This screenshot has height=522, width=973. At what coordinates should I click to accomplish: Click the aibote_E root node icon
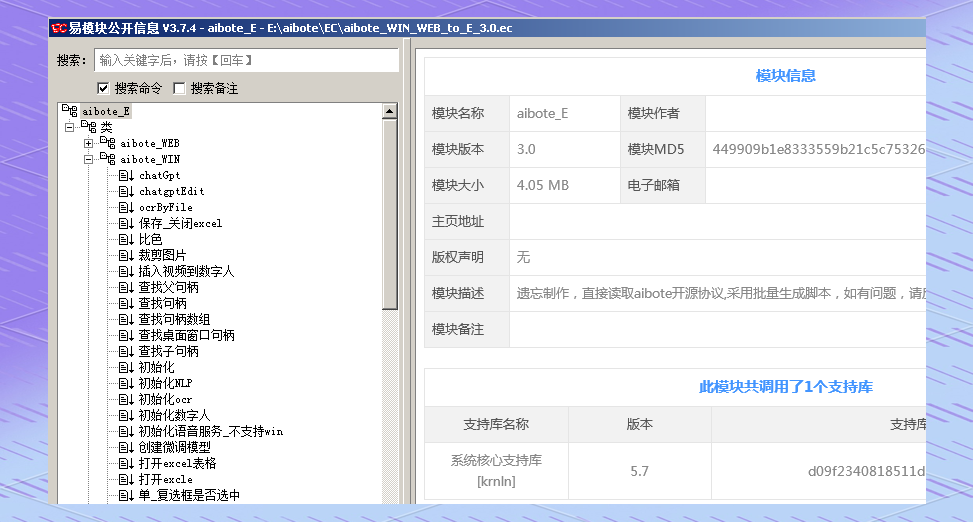point(70,110)
